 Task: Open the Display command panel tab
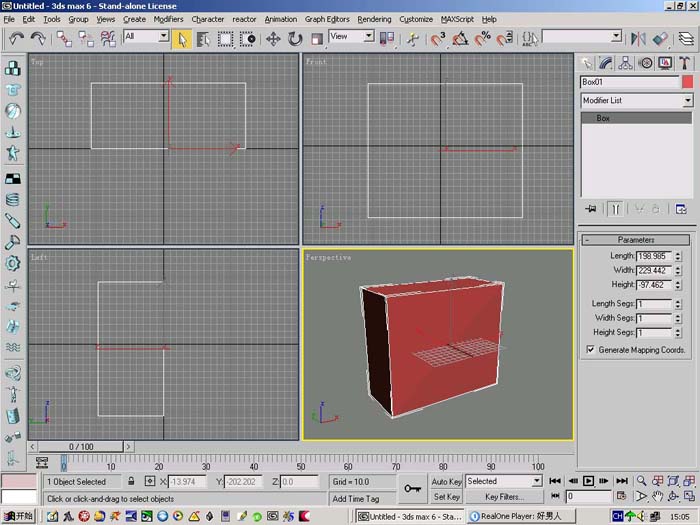click(x=665, y=63)
